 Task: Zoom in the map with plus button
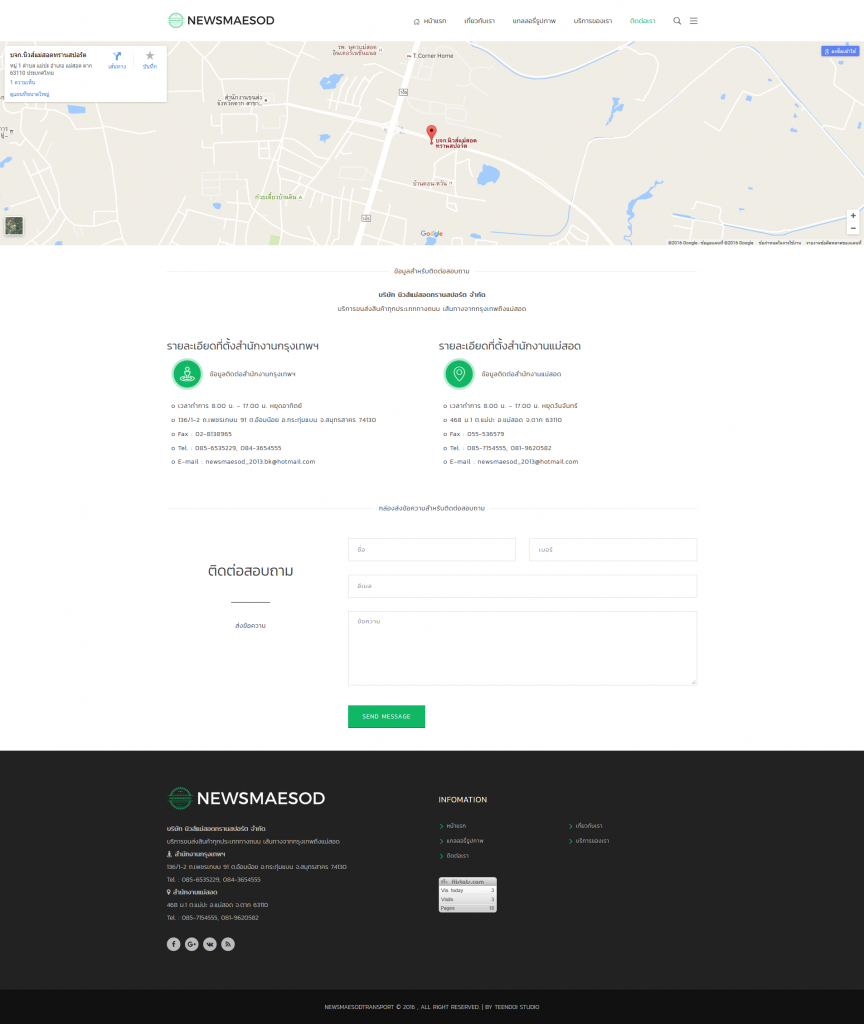coord(853,216)
